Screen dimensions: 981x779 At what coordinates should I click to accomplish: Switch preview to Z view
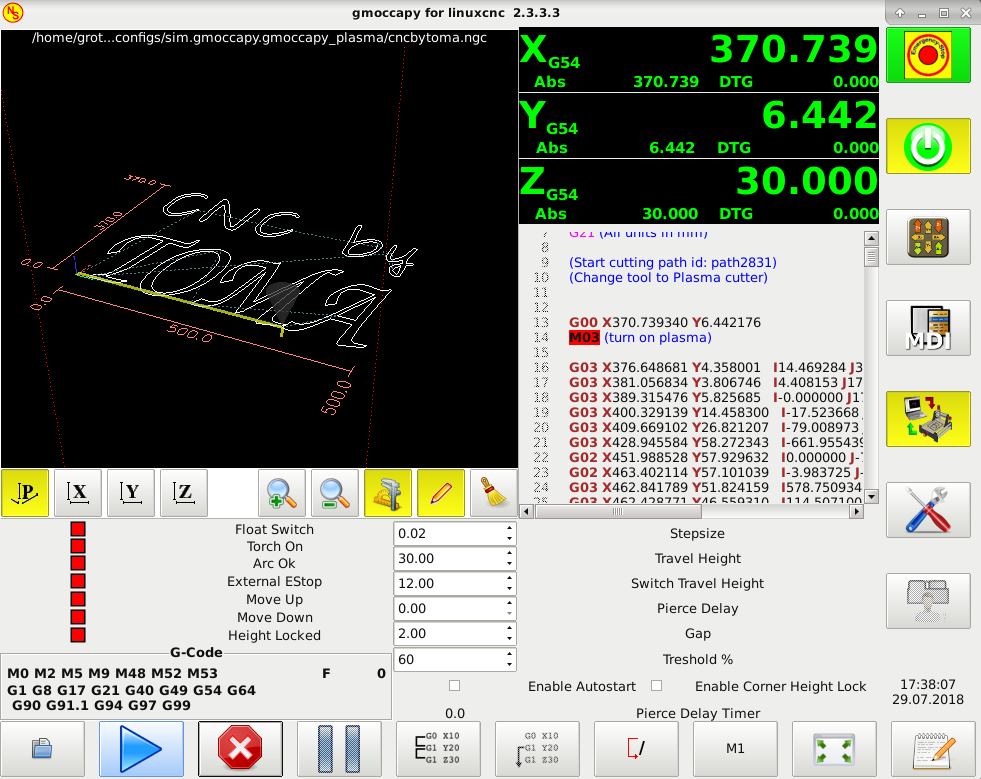pyautogui.click(x=184, y=493)
